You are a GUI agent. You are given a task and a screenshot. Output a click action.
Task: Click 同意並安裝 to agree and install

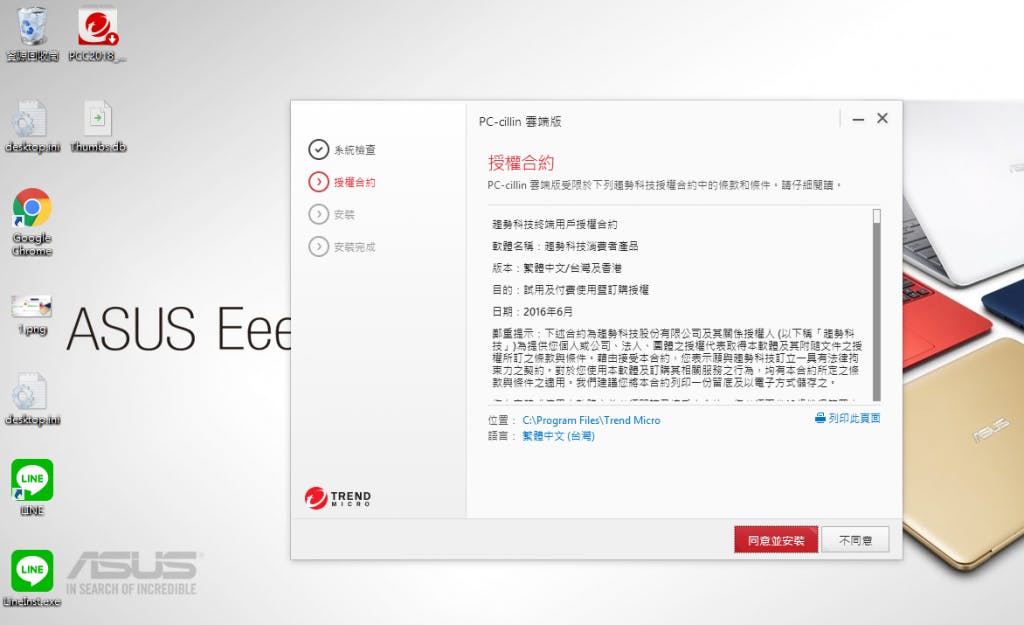(776, 540)
